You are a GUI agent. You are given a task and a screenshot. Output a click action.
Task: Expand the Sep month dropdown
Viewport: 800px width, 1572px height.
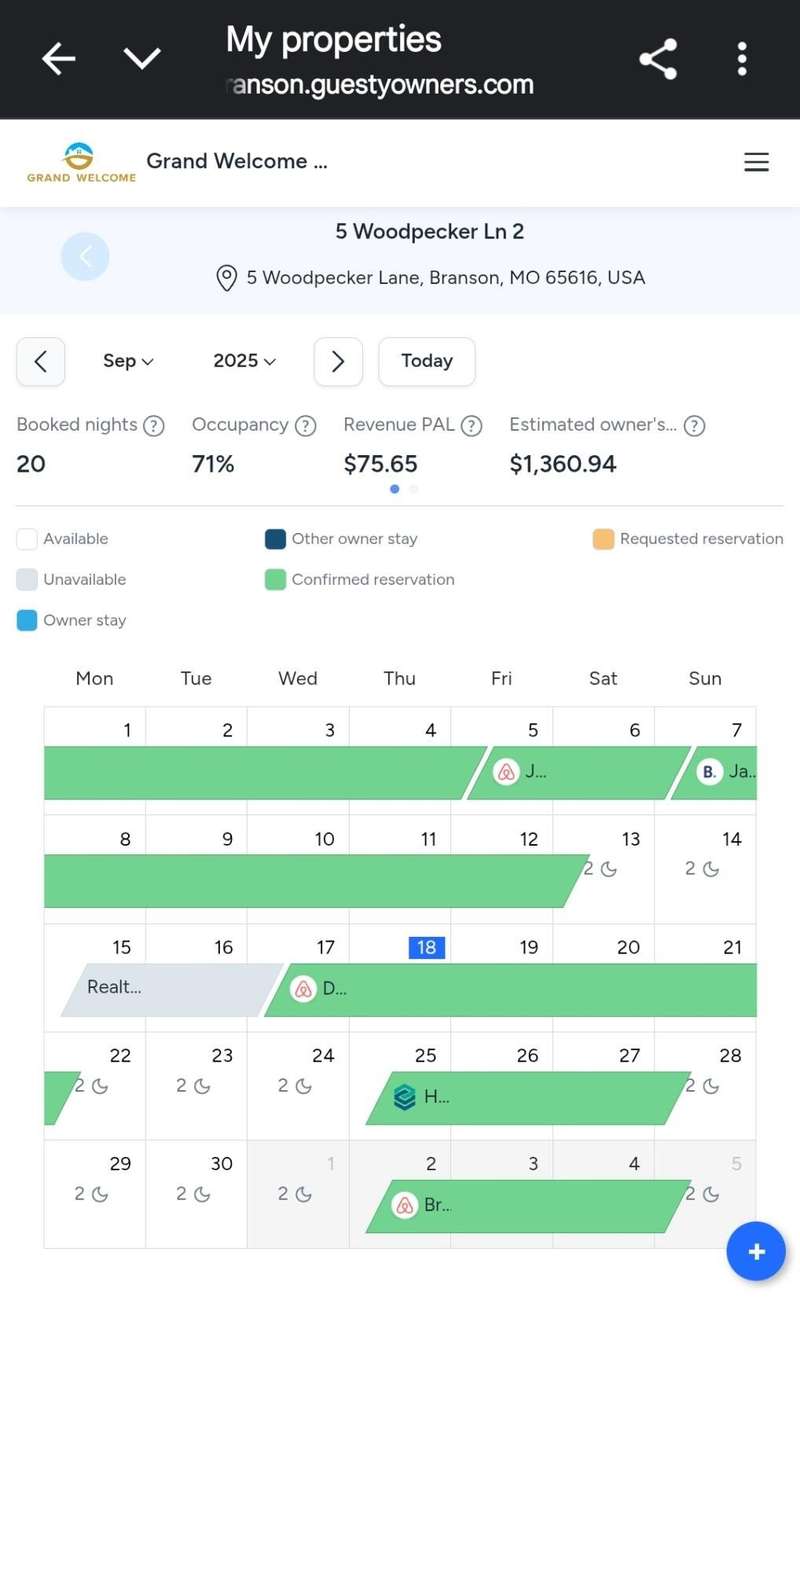click(x=128, y=361)
